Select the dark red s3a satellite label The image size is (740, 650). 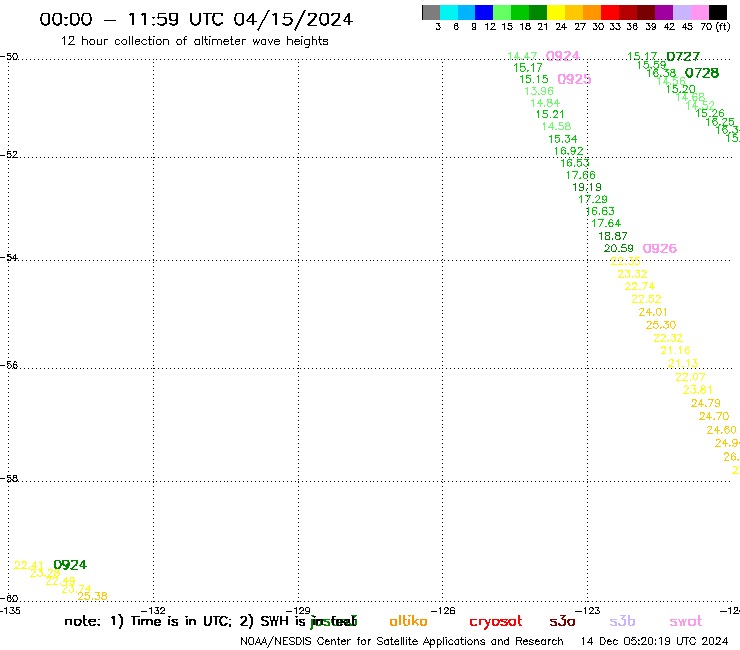(562, 621)
